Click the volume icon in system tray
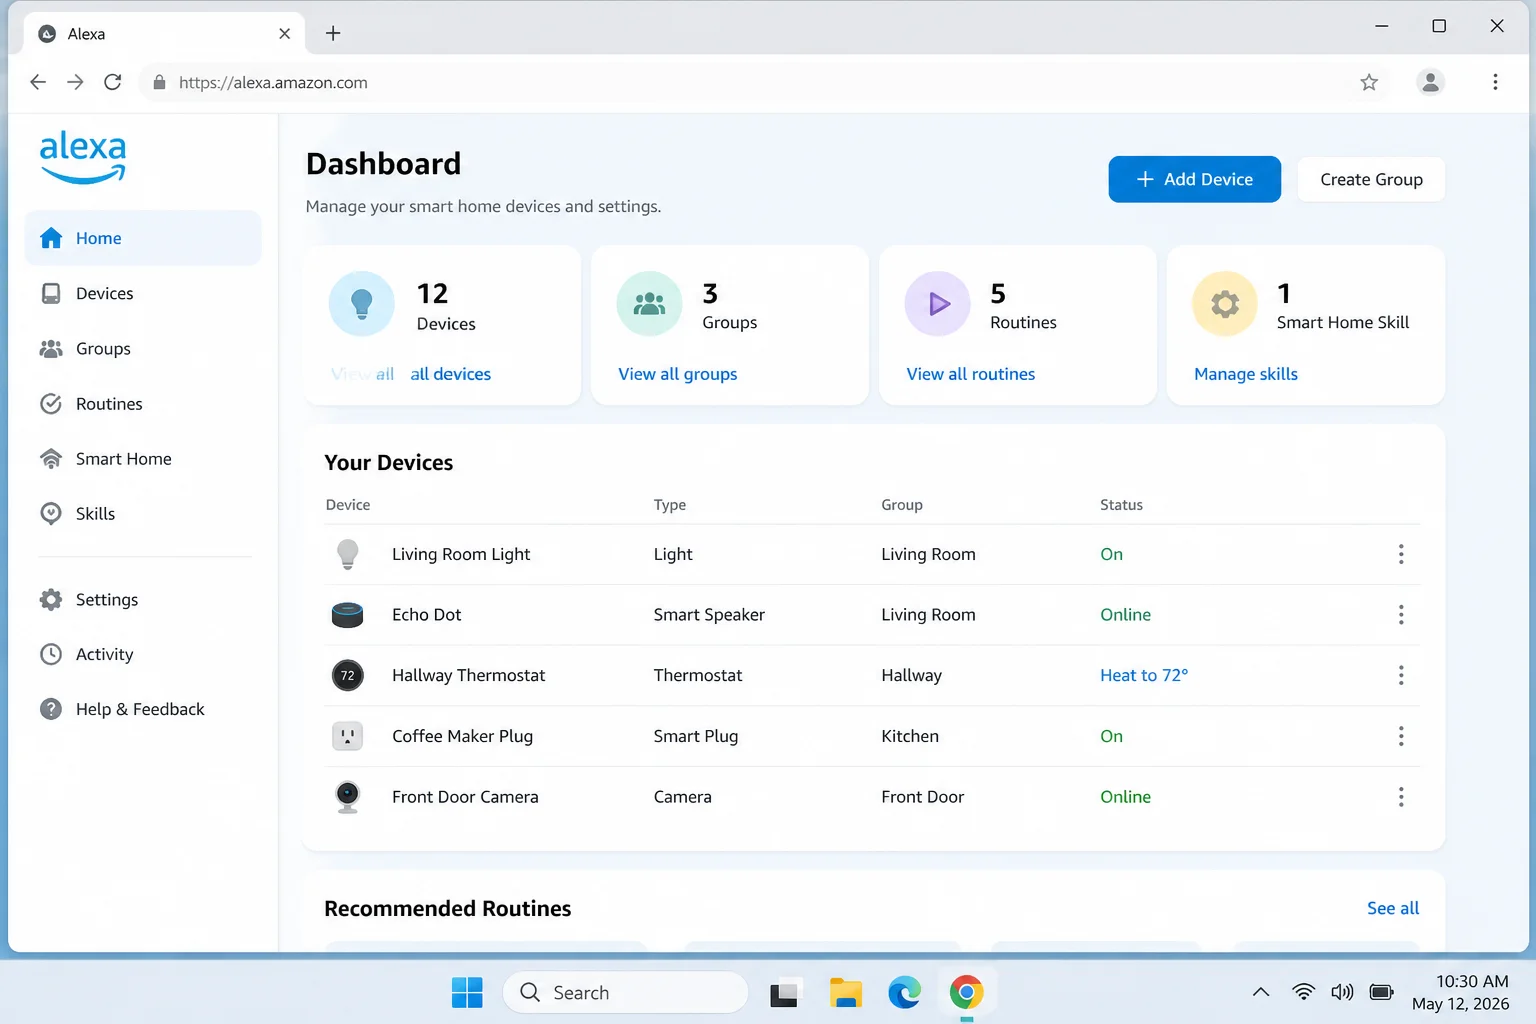Viewport: 1536px width, 1024px height. click(1342, 992)
